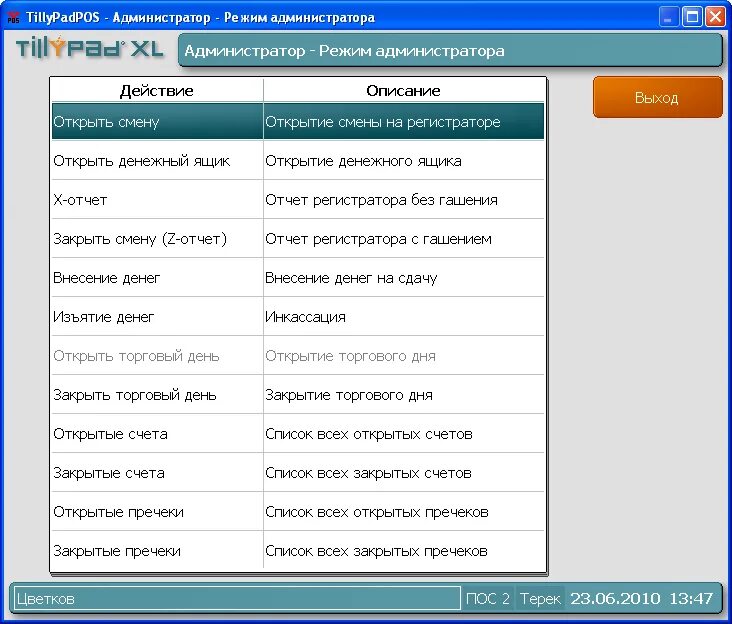The height and width of the screenshot is (624, 732).
Task: Open the Закрытые пречеки action
Action: [x=157, y=551]
